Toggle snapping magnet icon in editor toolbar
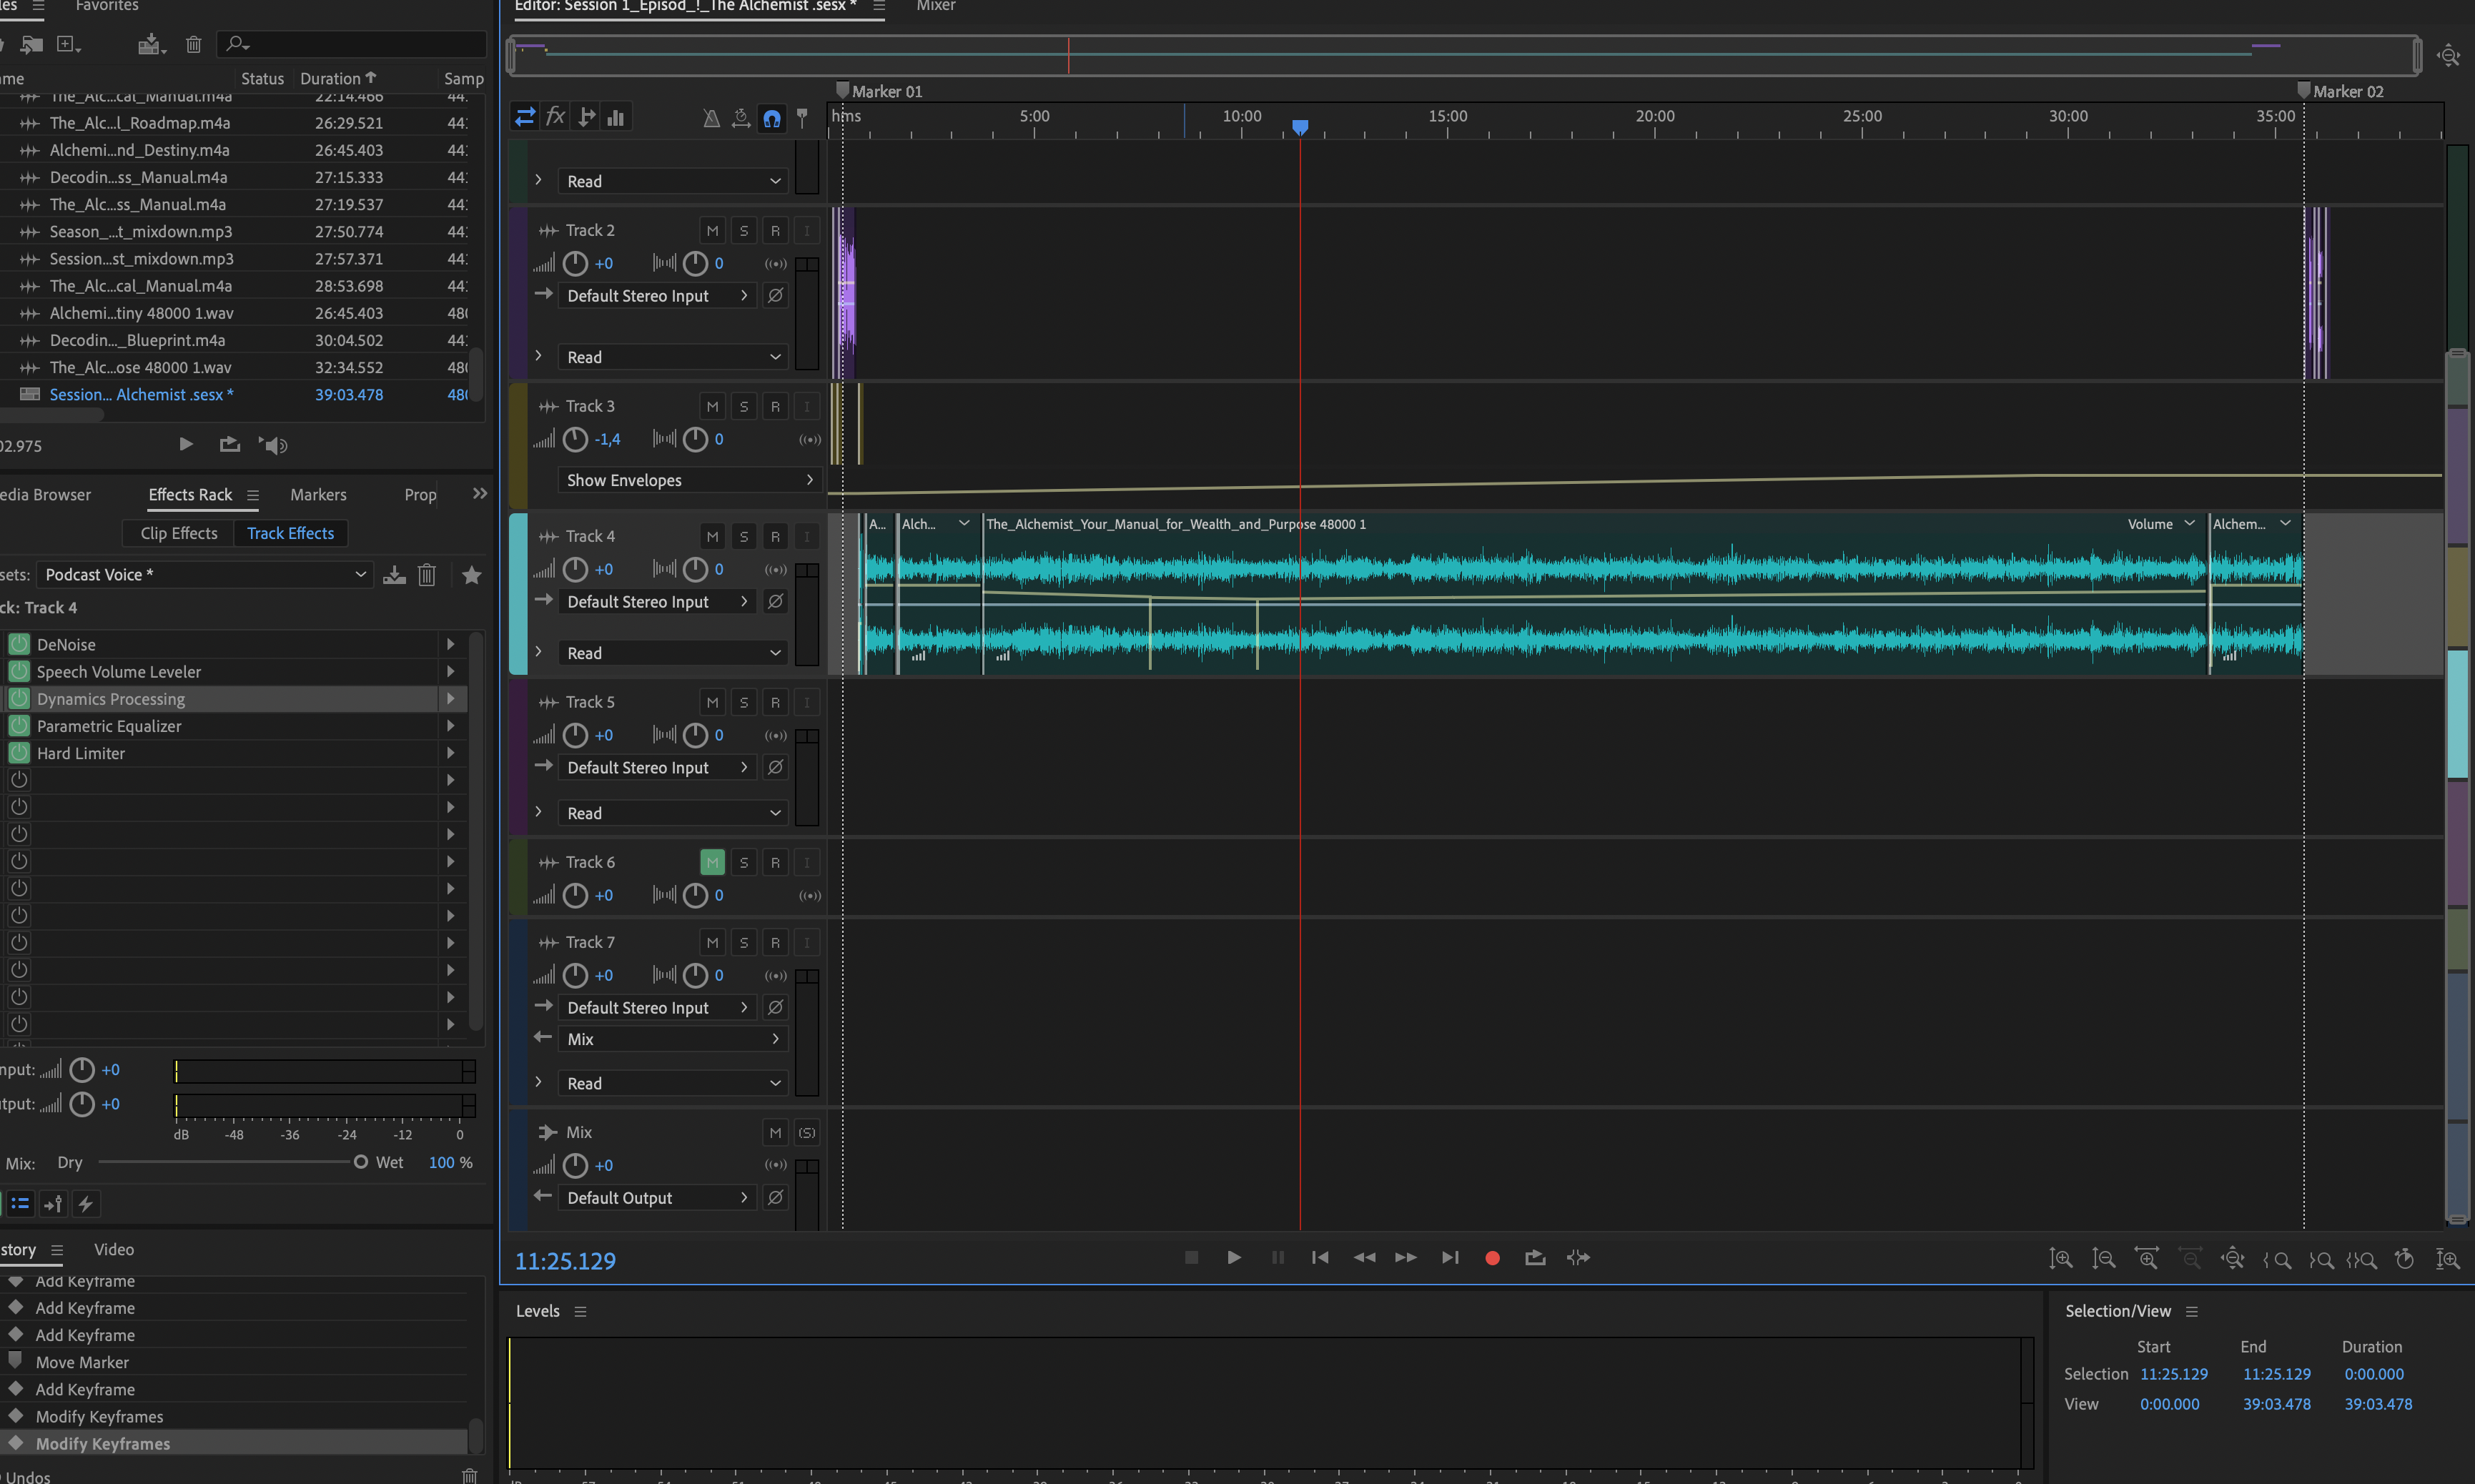Screen dimensions: 2475x1484 pos(772,118)
